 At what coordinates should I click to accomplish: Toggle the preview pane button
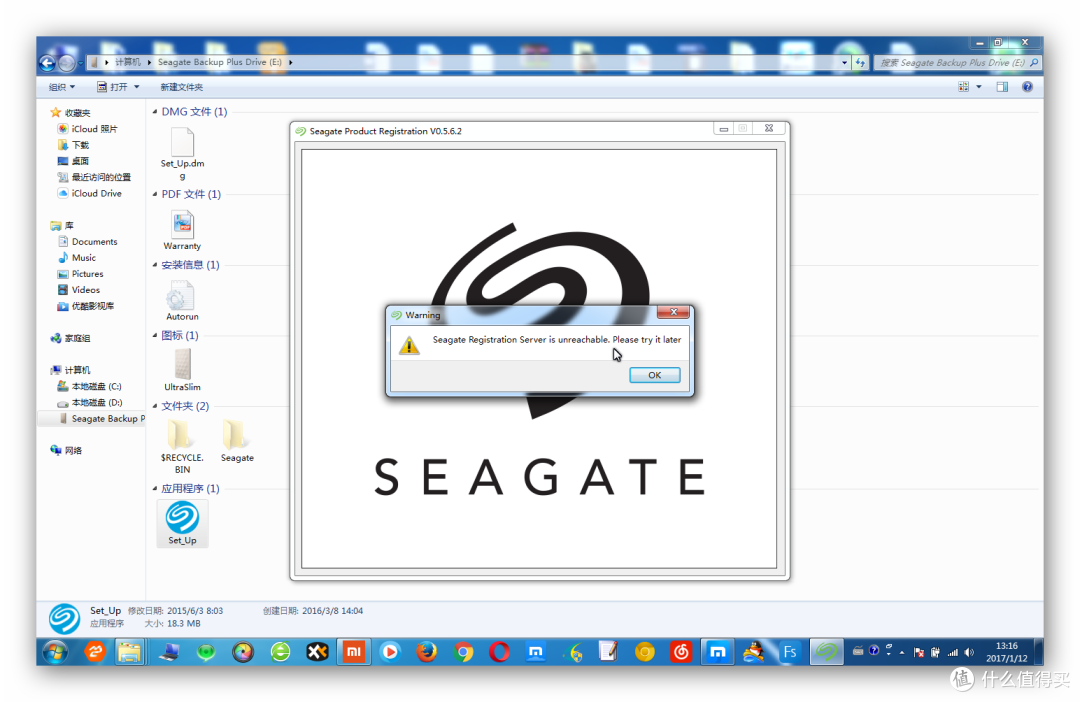(1002, 87)
